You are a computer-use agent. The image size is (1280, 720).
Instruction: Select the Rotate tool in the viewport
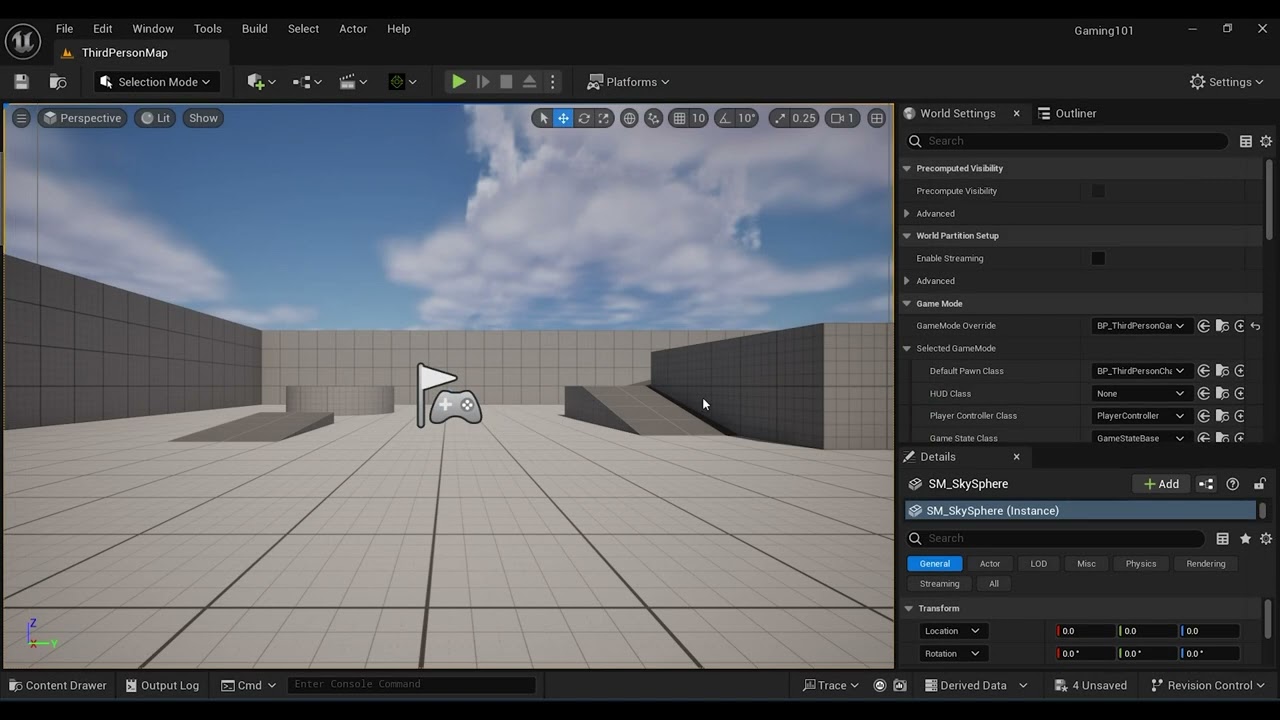click(584, 118)
